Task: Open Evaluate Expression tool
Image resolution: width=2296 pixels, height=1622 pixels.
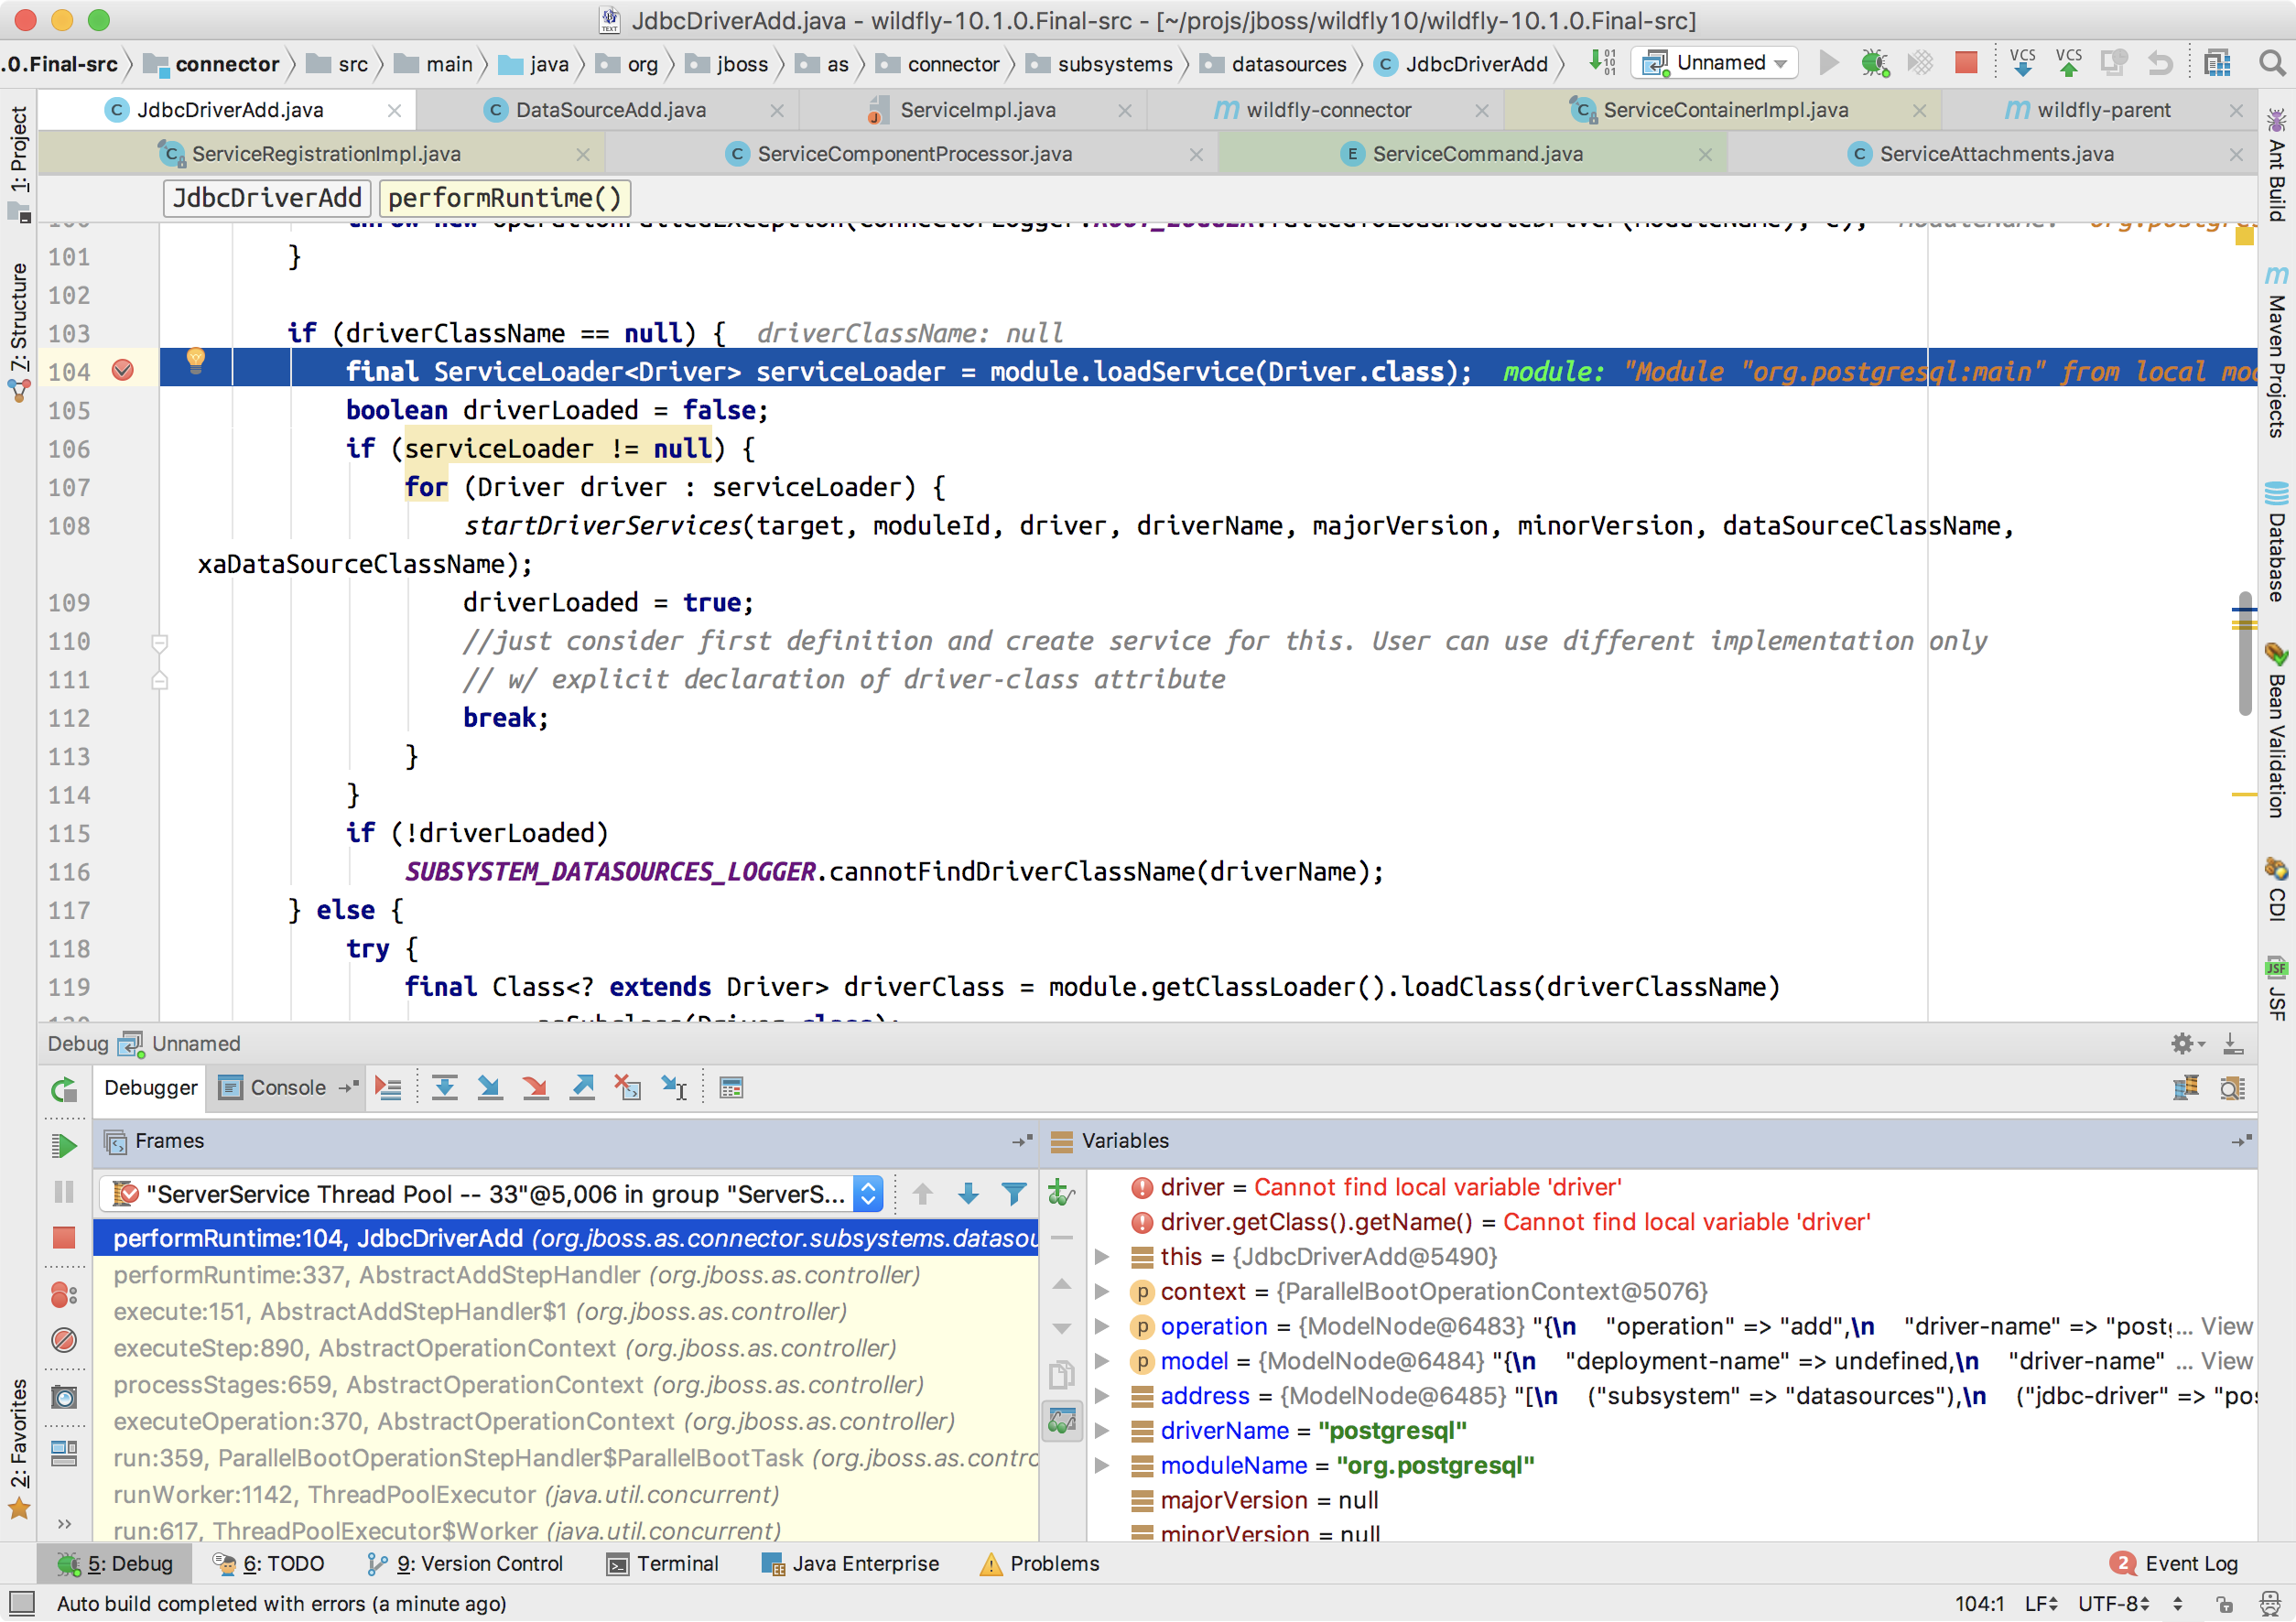Action: point(731,1088)
